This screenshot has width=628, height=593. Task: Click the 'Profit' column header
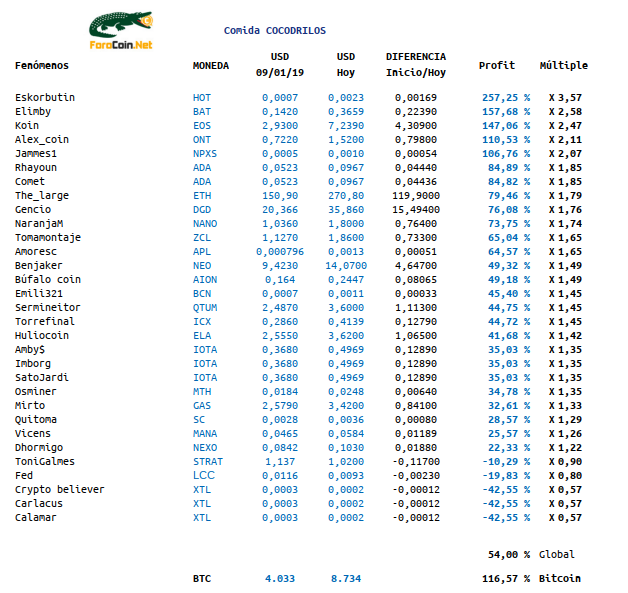(497, 66)
